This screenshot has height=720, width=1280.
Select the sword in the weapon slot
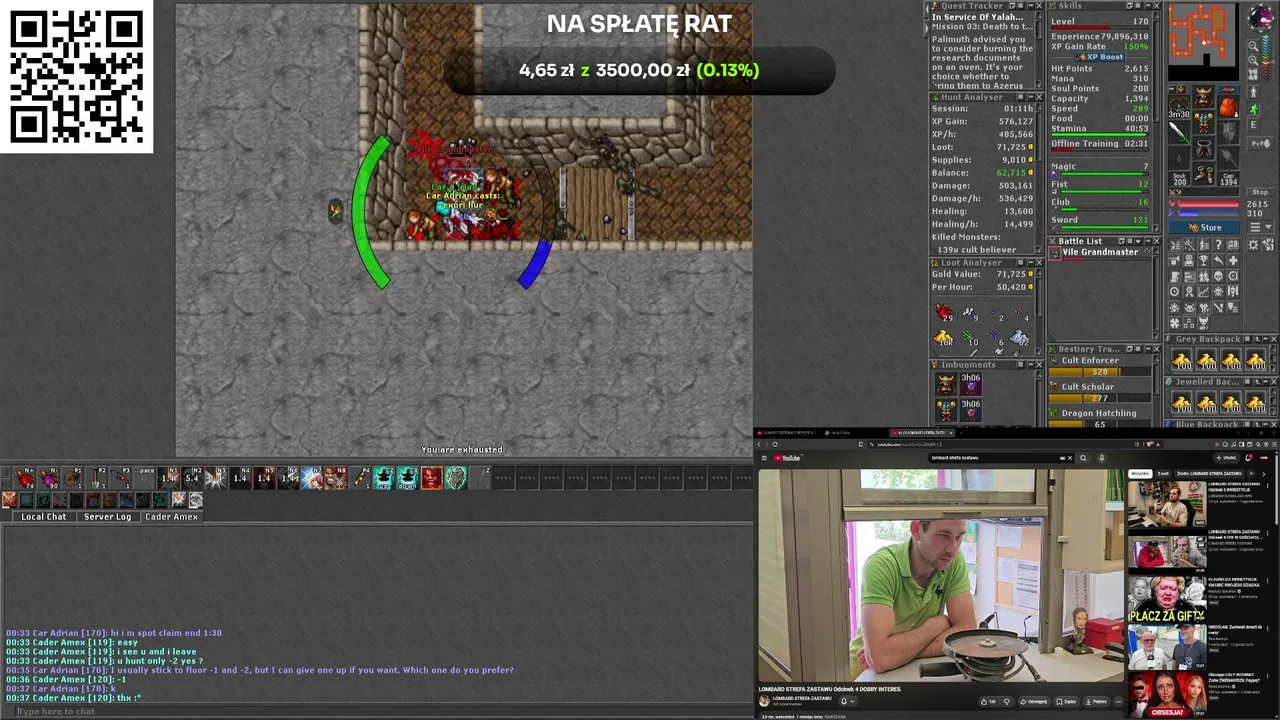1180,132
